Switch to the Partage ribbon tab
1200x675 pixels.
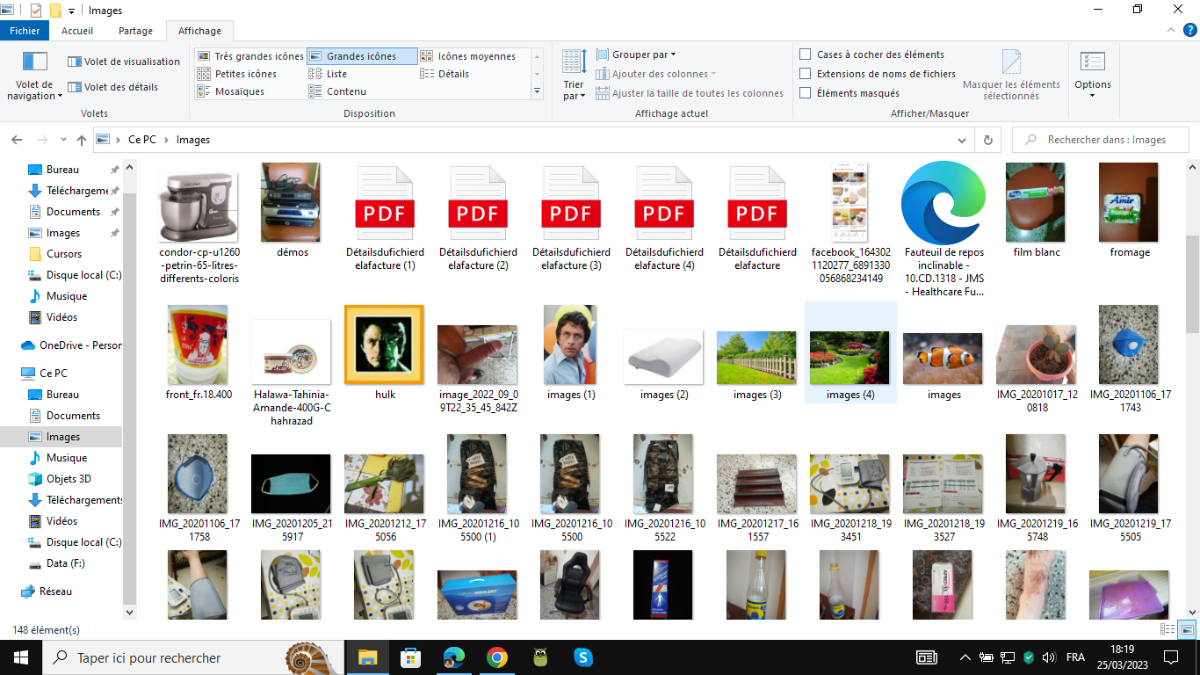(135, 31)
